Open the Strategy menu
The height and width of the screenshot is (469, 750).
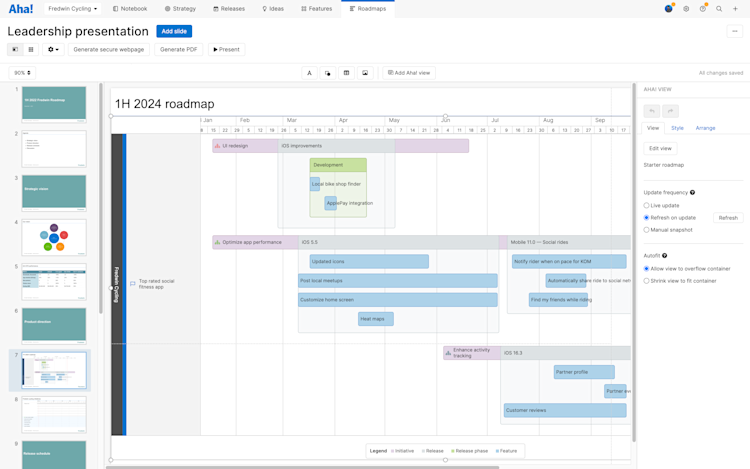click(x=180, y=9)
